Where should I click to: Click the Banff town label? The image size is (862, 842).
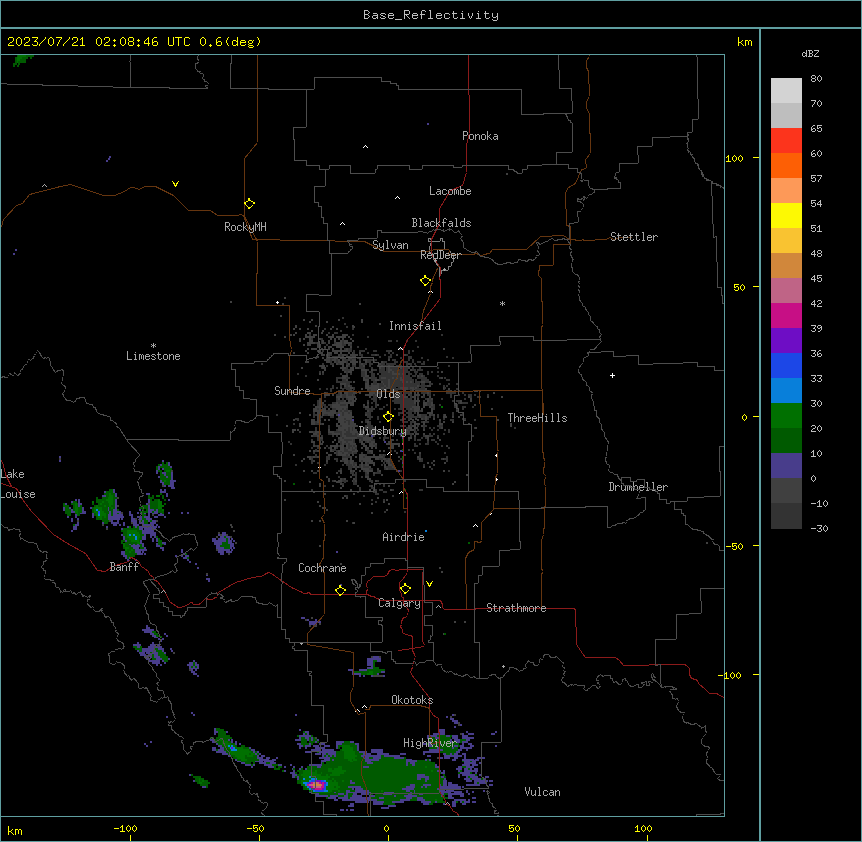[x=124, y=567]
